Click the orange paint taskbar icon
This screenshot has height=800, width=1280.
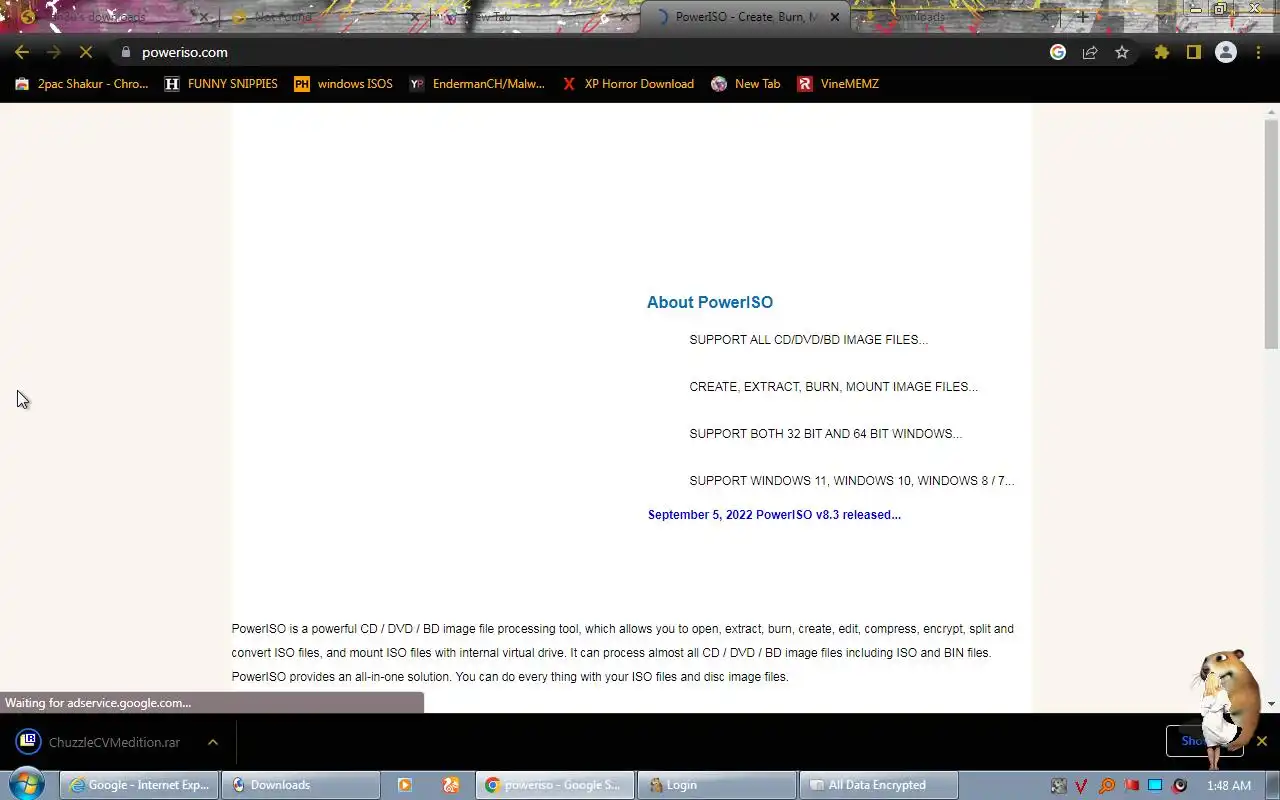(x=451, y=785)
